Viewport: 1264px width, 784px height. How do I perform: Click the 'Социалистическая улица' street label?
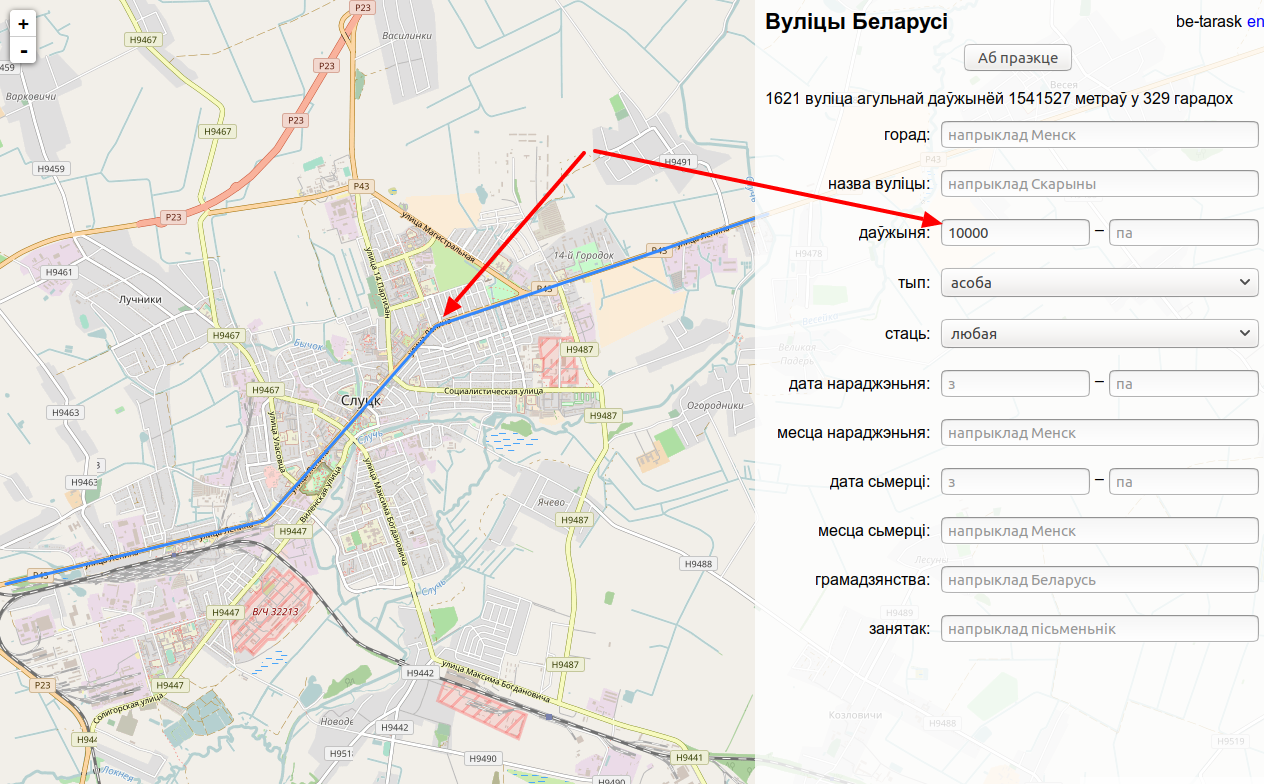tap(494, 391)
